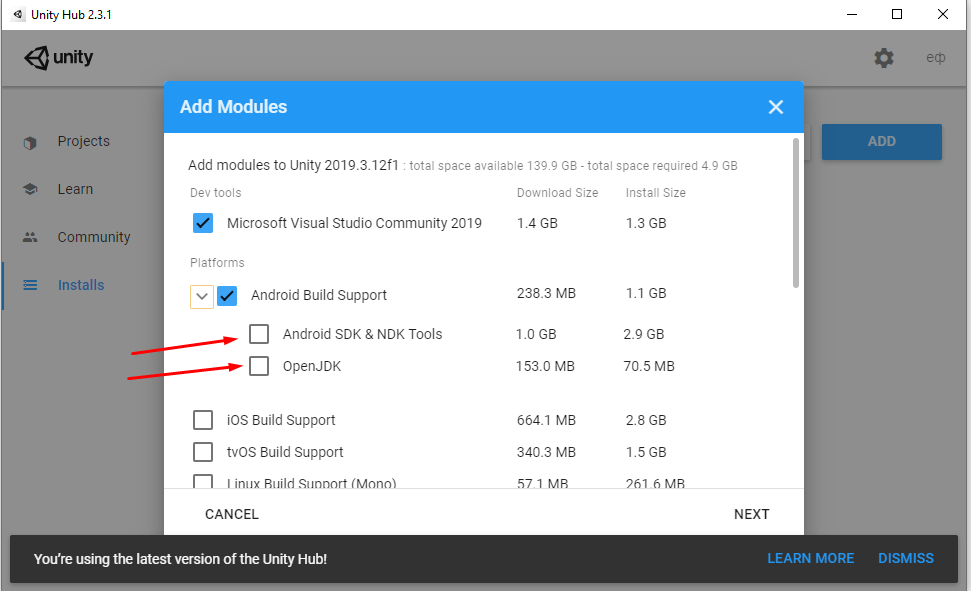Click the 1.4 GB download size value
This screenshot has width=971, height=591.
(537, 223)
